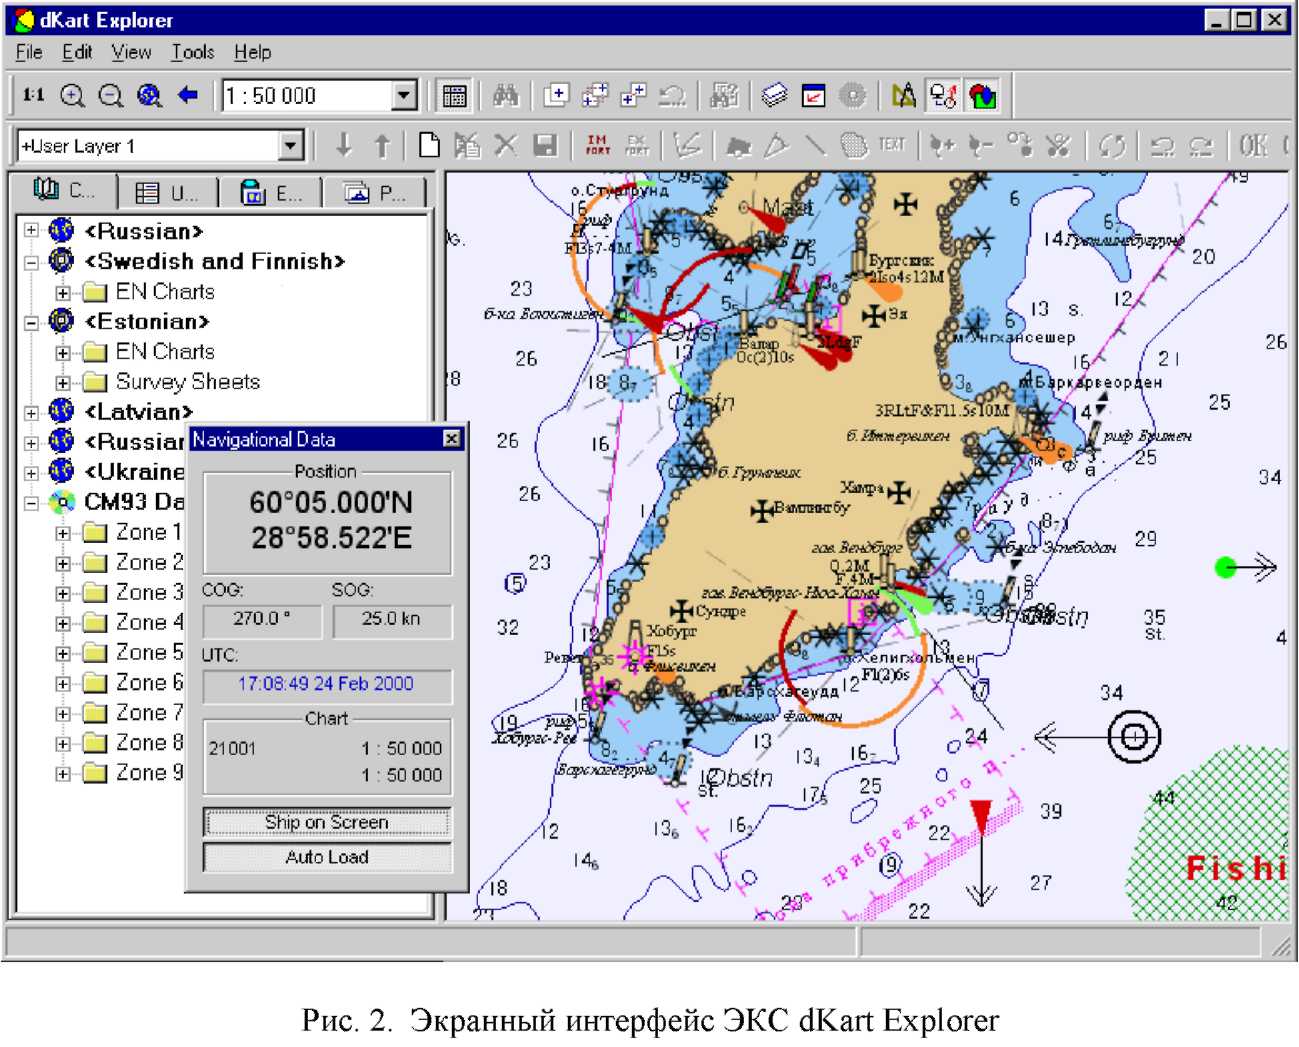Click the zoom in magnifier icon
The height and width of the screenshot is (1047, 1299).
click(x=72, y=95)
